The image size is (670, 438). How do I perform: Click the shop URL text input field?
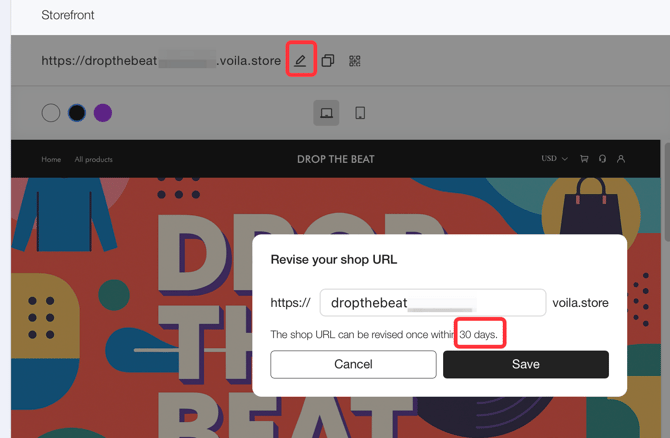pos(432,302)
